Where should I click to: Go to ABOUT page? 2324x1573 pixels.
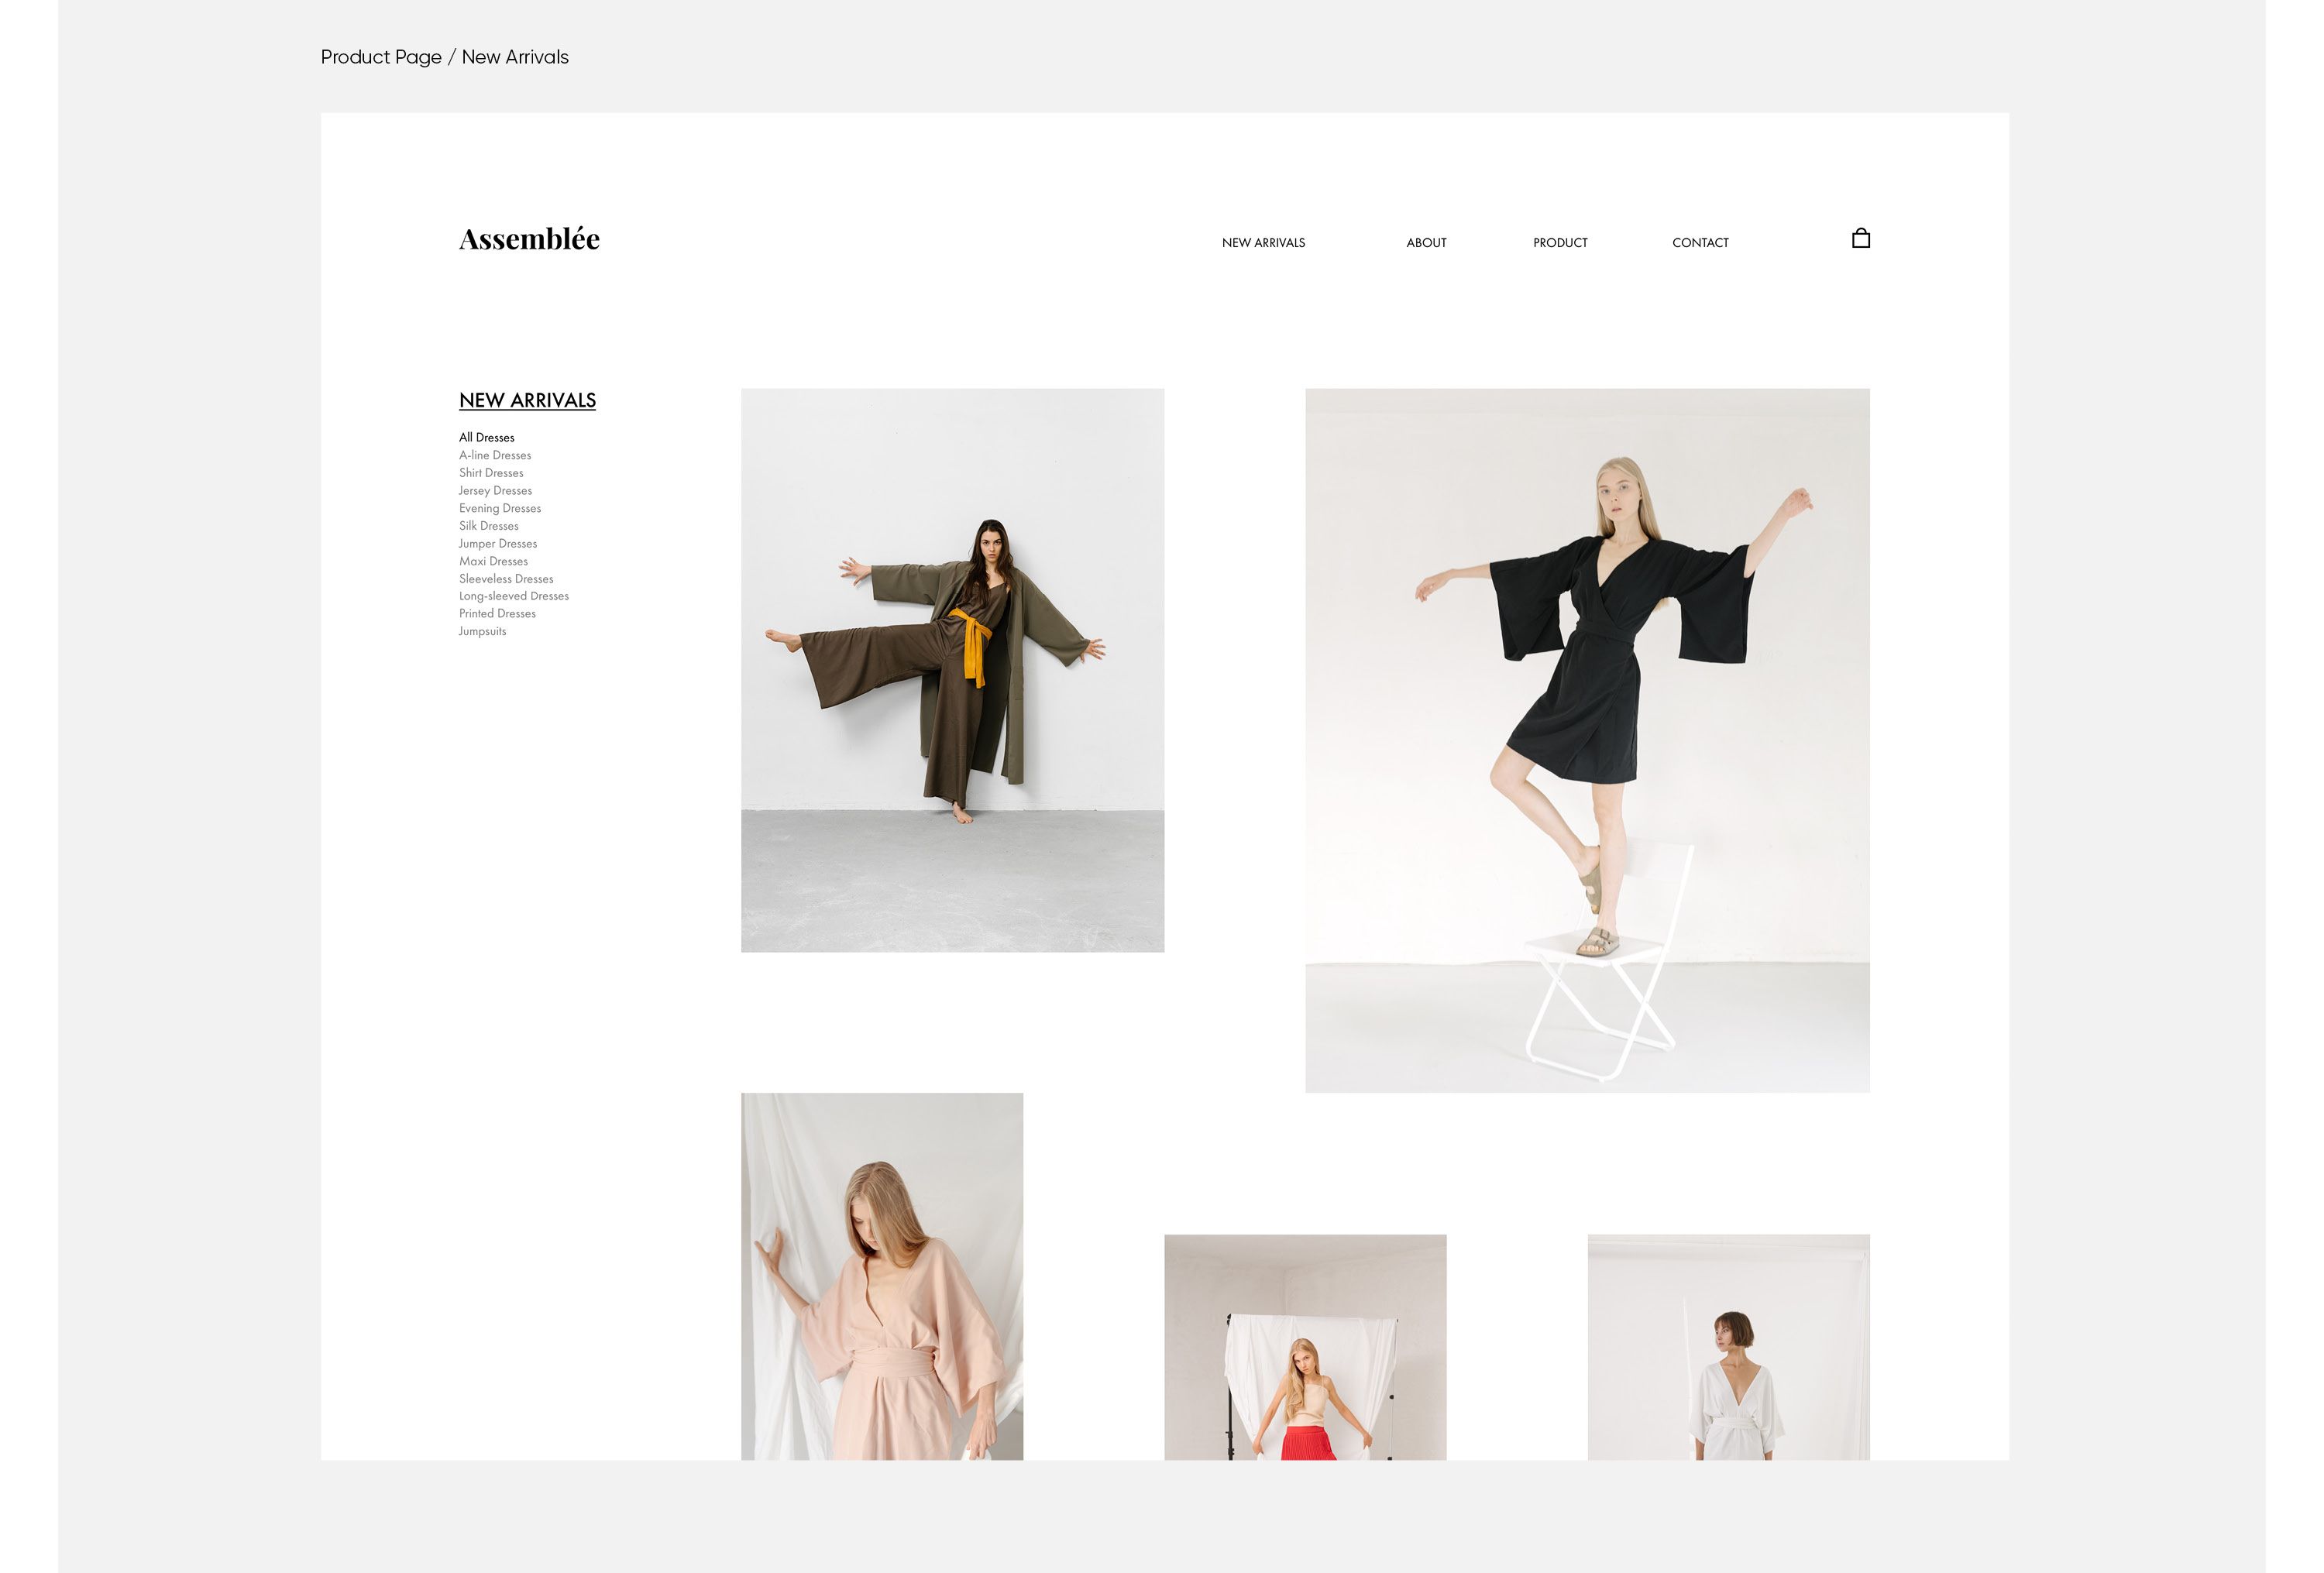[1426, 243]
